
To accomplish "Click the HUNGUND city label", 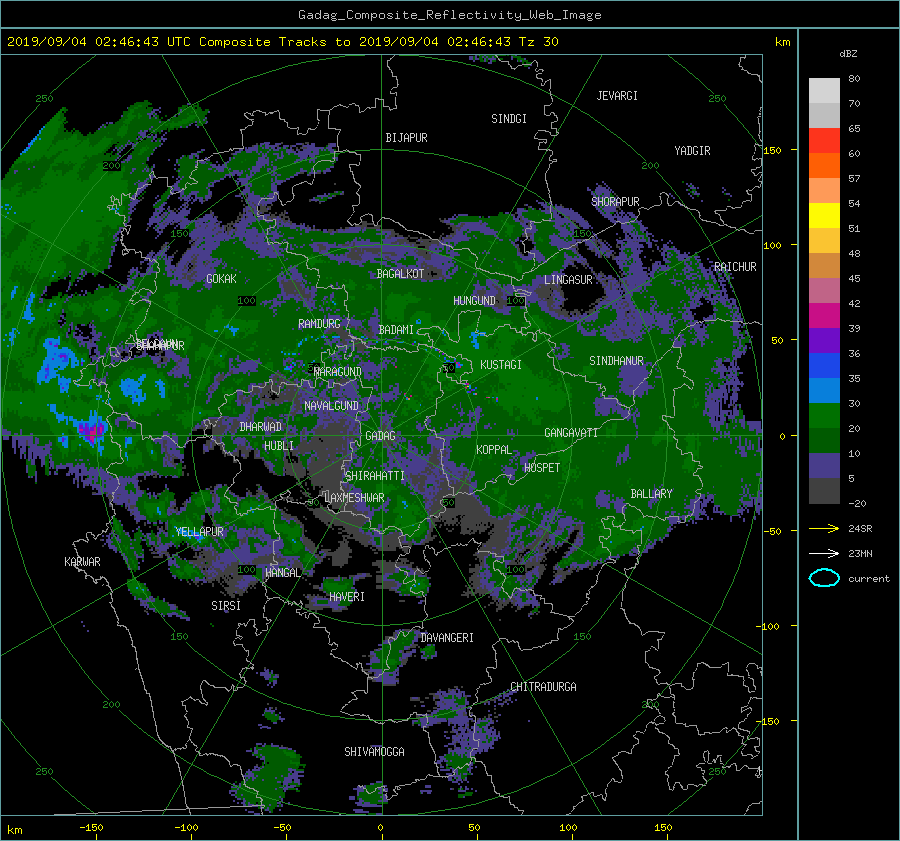I will tap(474, 300).
